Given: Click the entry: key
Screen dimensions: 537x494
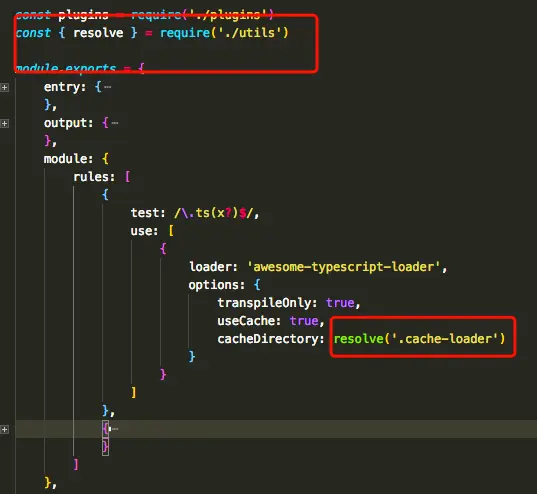Looking at the screenshot, I should coord(65,87).
